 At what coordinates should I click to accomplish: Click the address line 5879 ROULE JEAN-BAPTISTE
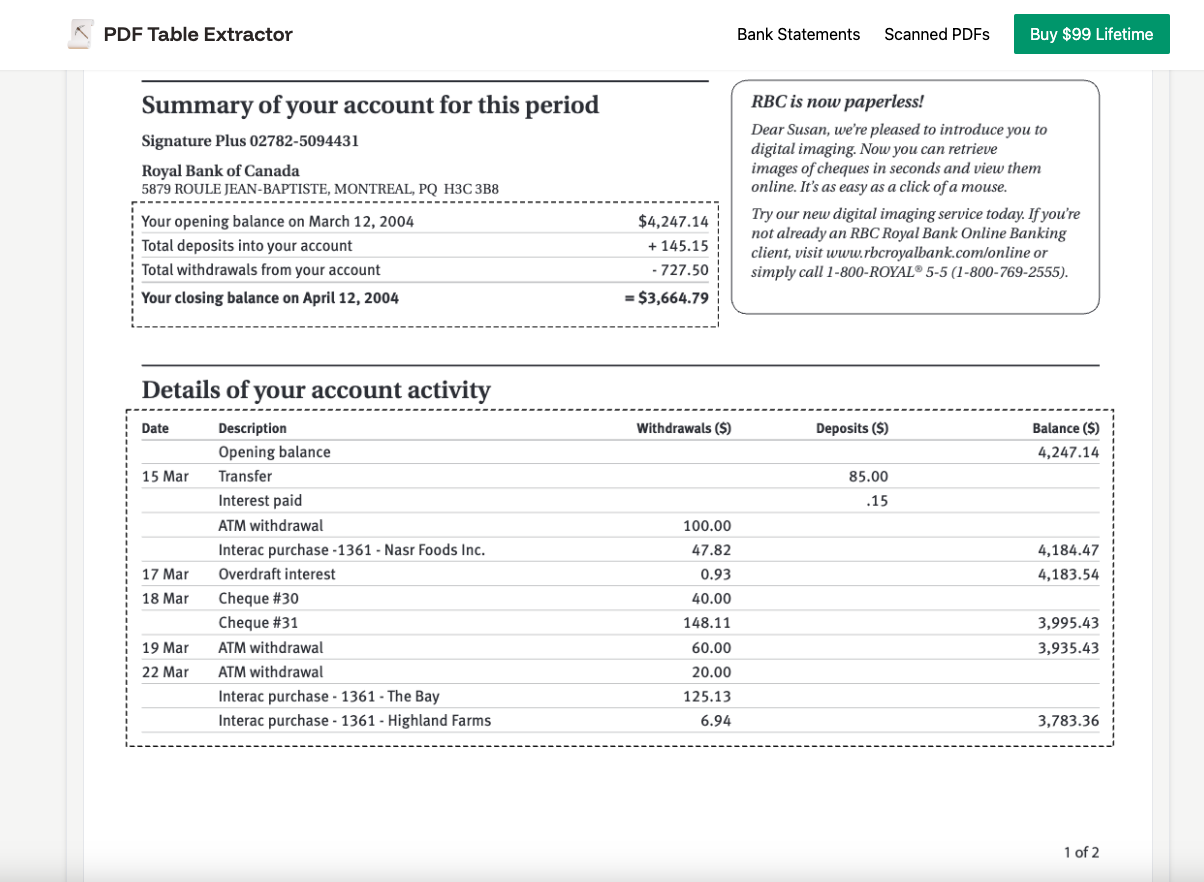point(320,188)
